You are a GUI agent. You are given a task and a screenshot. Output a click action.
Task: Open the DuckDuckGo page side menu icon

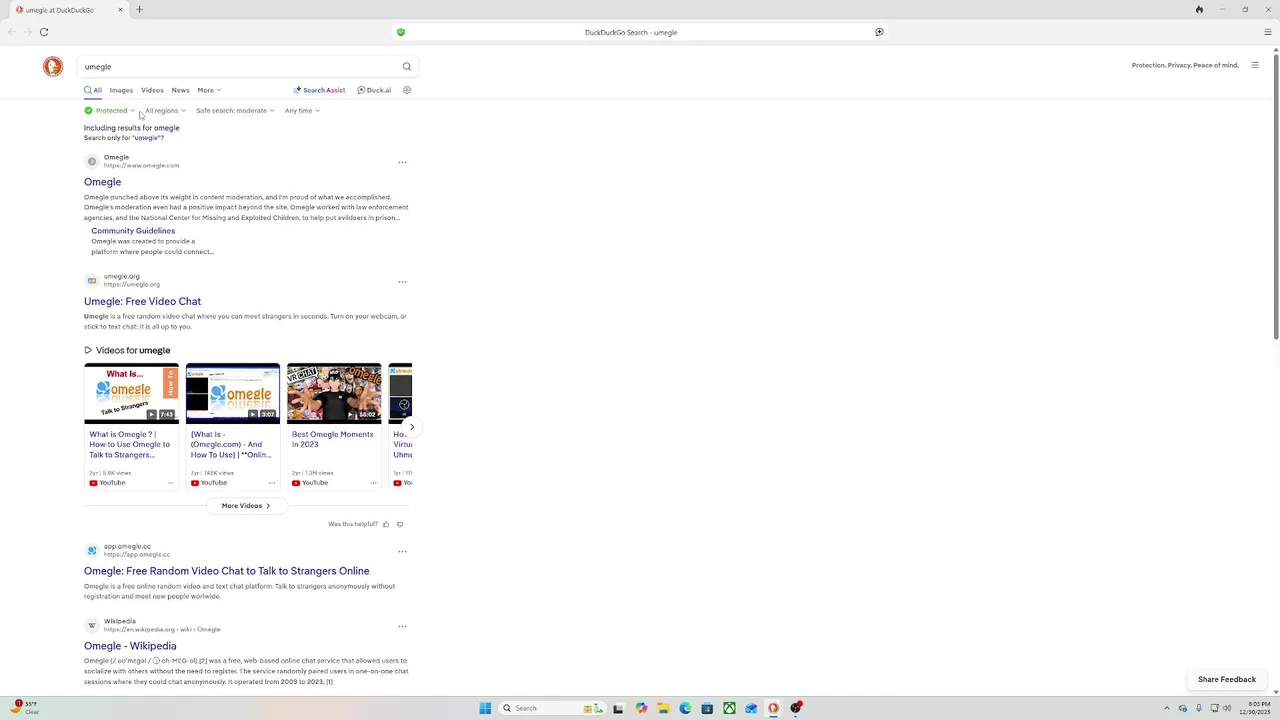[1255, 65]
